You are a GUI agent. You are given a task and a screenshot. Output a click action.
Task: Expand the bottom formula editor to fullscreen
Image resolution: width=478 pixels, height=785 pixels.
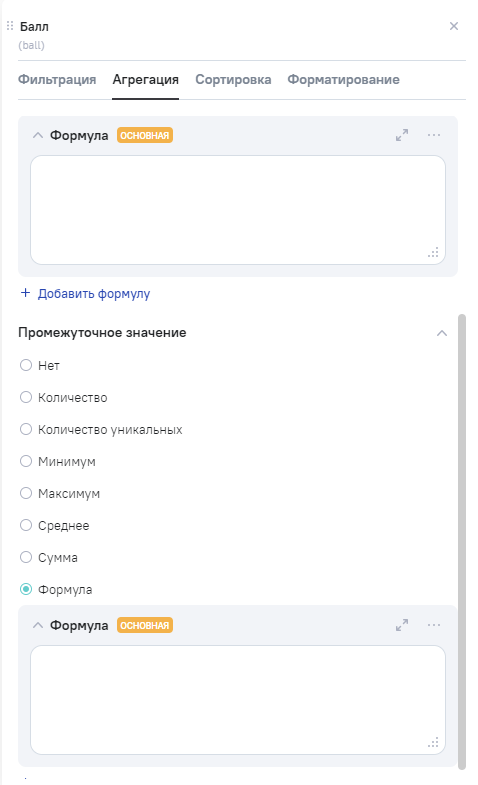click(402, 625)
